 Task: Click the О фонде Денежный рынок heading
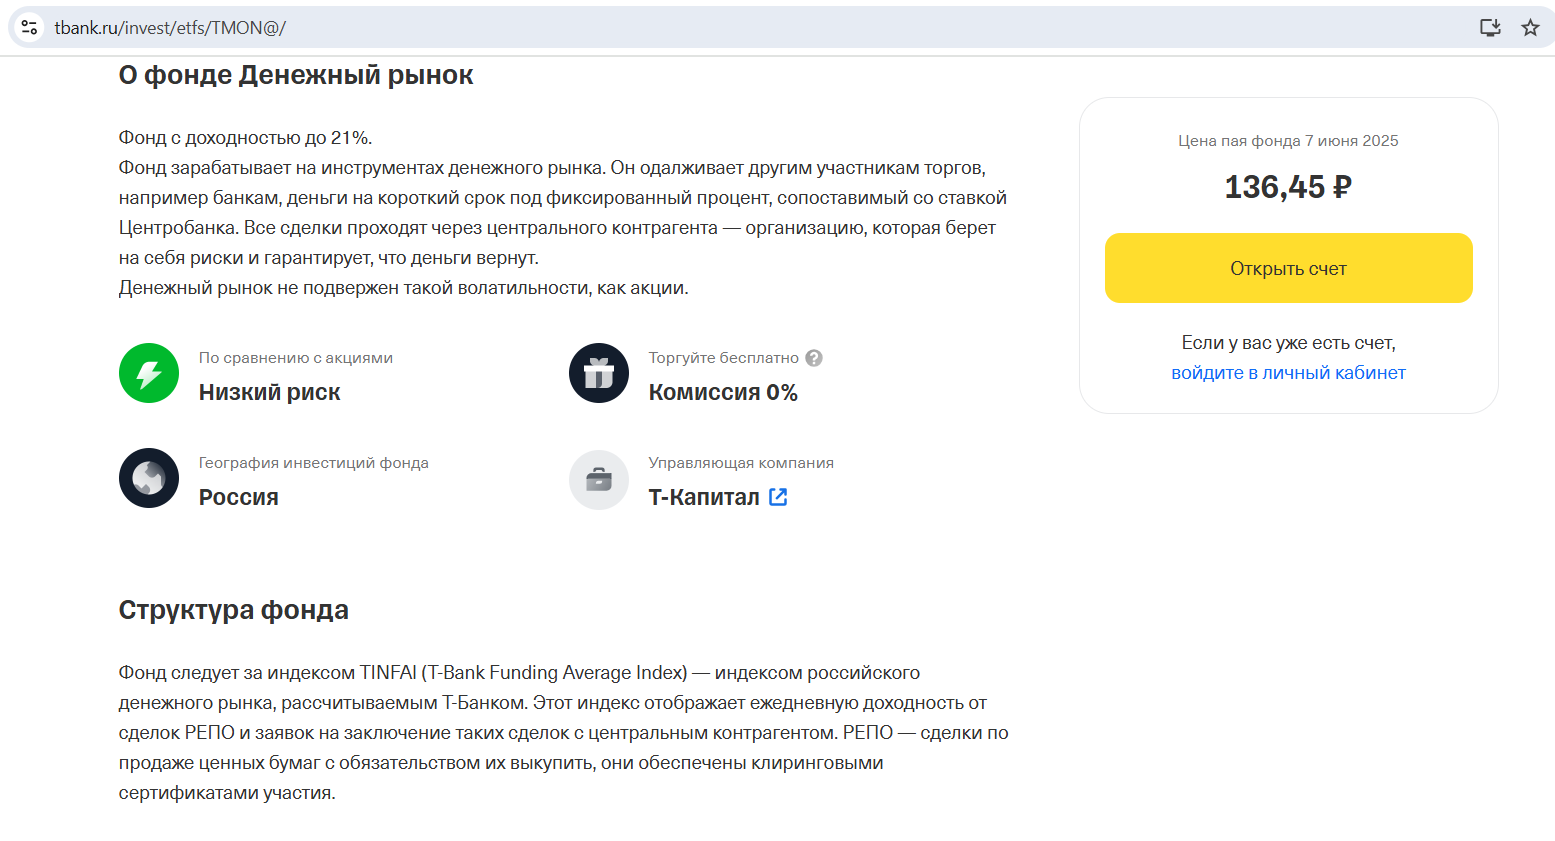click(296, 75)
